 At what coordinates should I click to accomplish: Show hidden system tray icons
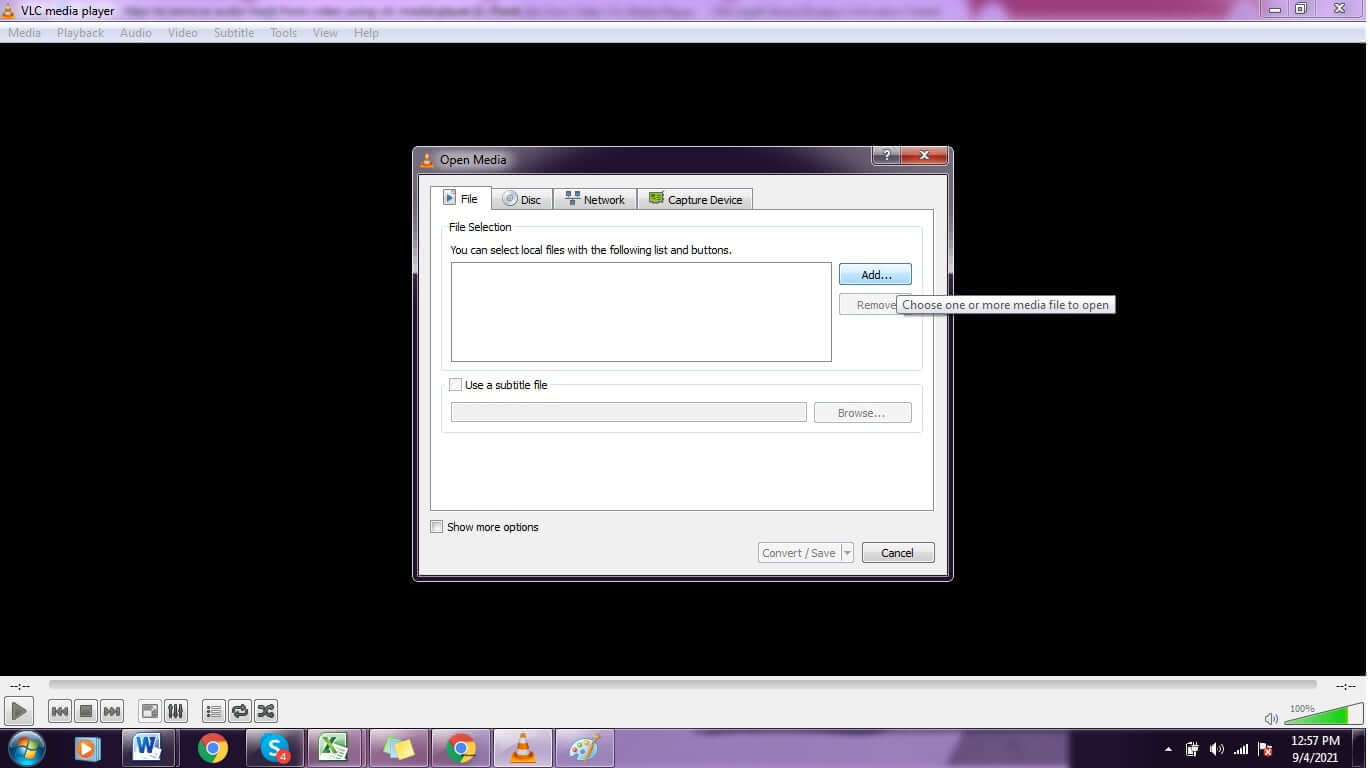click(1168, 749)
